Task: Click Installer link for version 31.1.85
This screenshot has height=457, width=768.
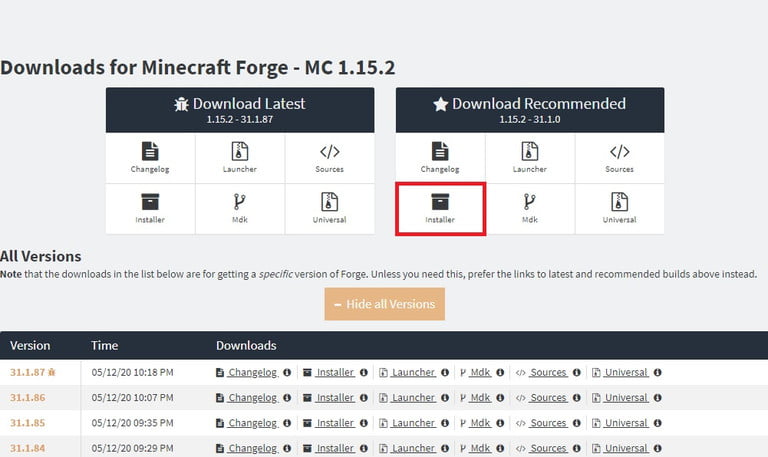Action: [x=335, y=423]
